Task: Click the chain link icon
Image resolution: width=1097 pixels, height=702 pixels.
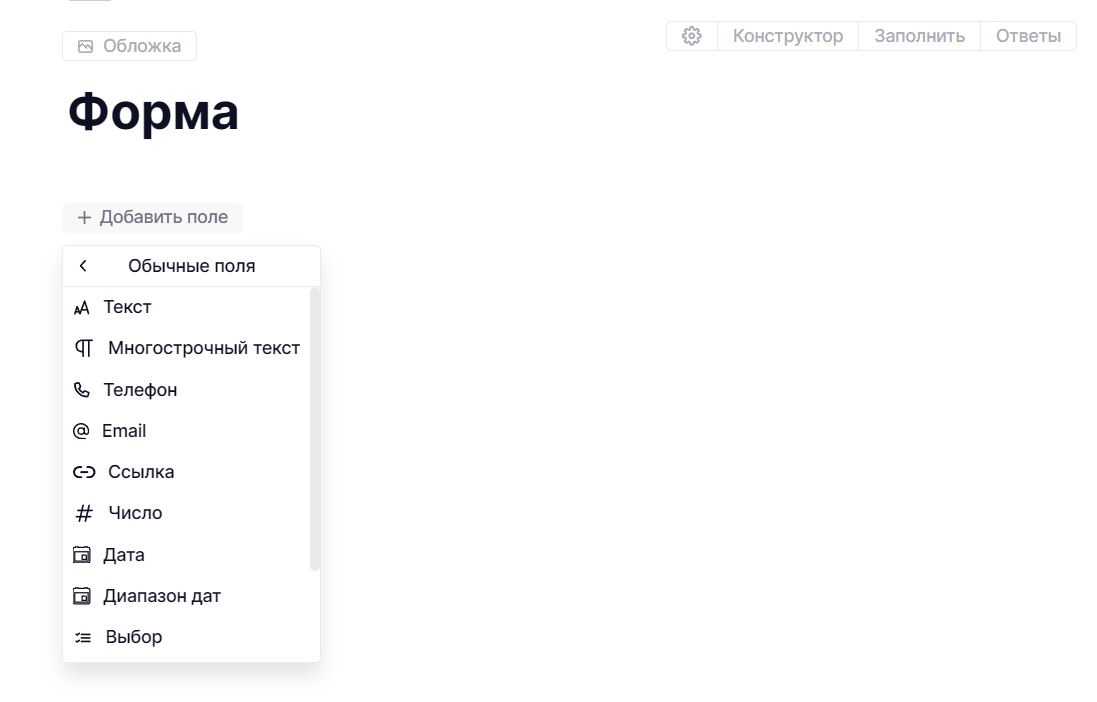Action: click(x=84, y=472)
